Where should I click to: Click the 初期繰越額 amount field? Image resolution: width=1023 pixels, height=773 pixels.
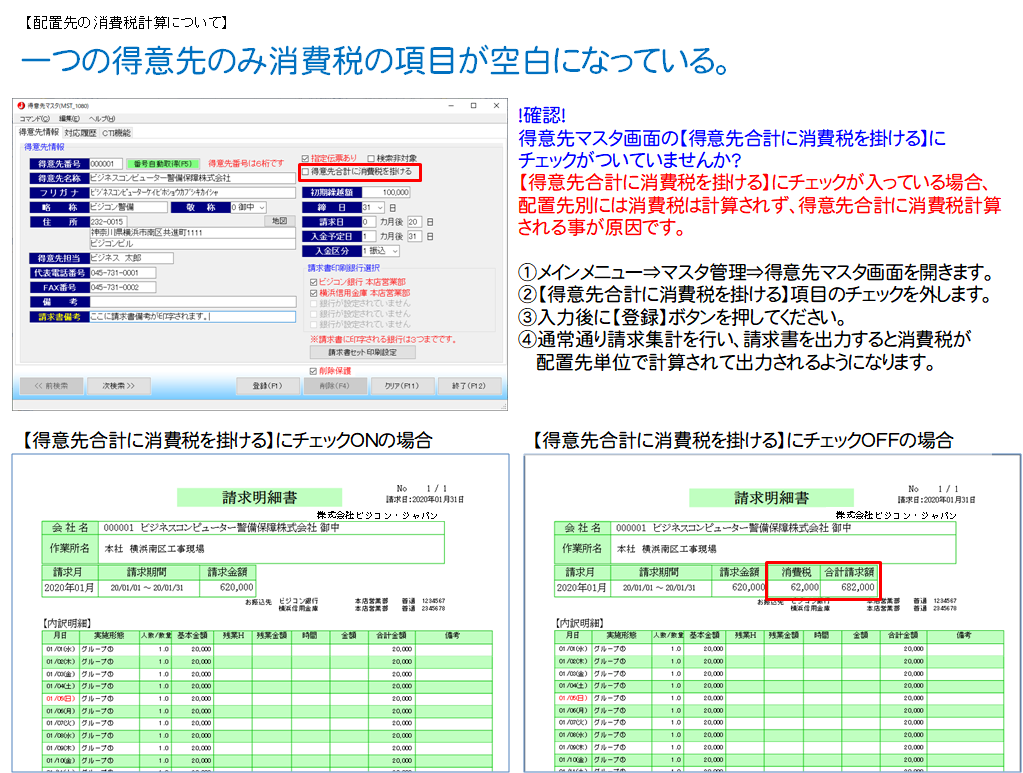pyautogui.click(x=381, y=193)
